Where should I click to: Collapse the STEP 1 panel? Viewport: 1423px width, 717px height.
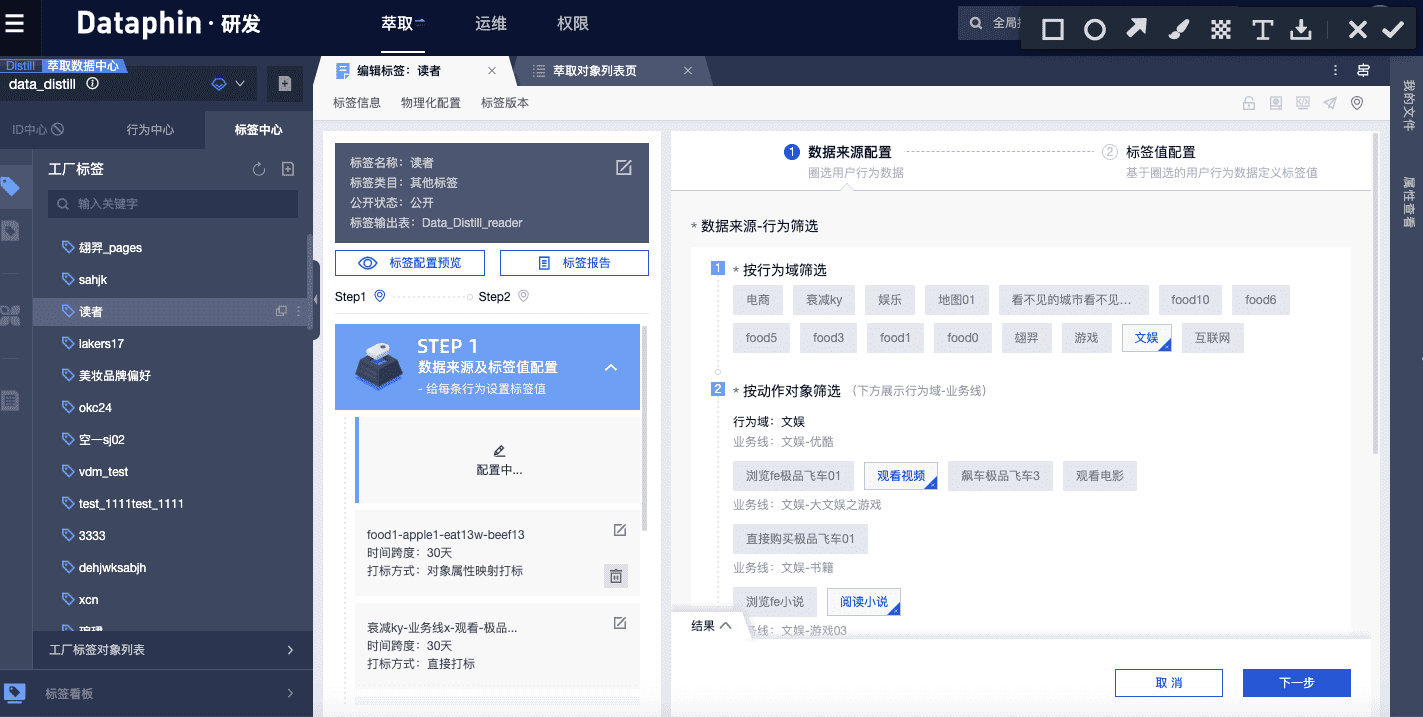pos(611,367)
